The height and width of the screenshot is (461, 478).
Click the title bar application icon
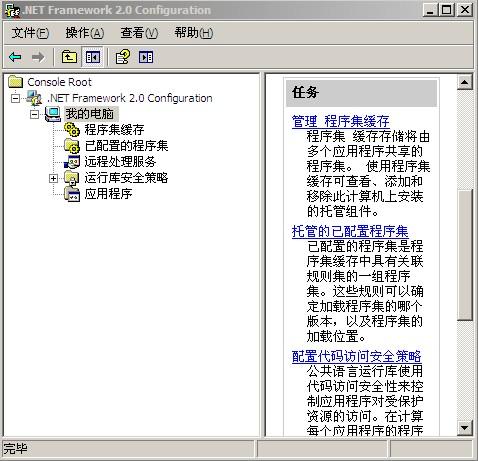[12, 10]
